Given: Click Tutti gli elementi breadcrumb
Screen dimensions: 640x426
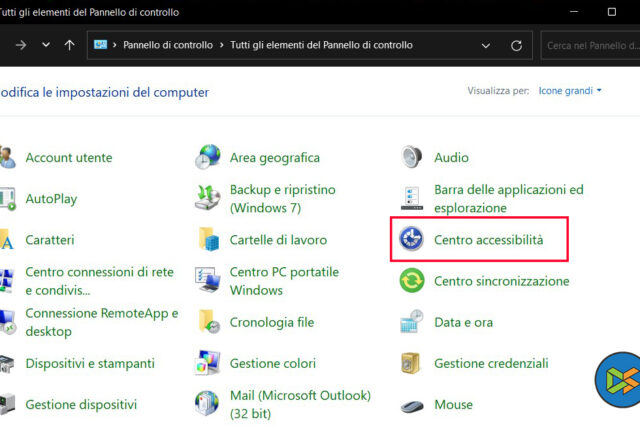Looking at the screenshot, I should click(321, 45).
